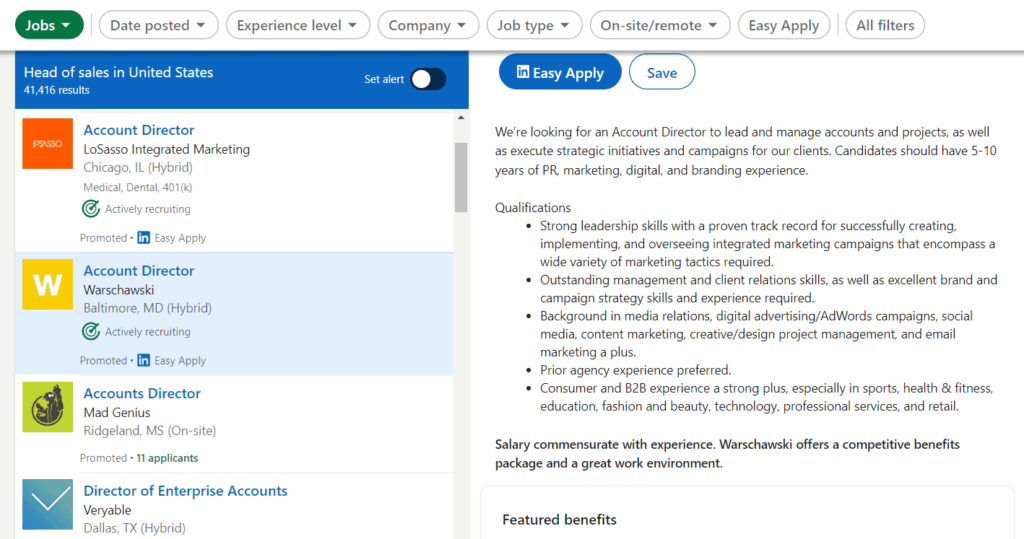Viewport: 1024px width, 539px height.
Task: Click Head of sales in United States heading
Action: pyautogui.click(x=118, y=72)
